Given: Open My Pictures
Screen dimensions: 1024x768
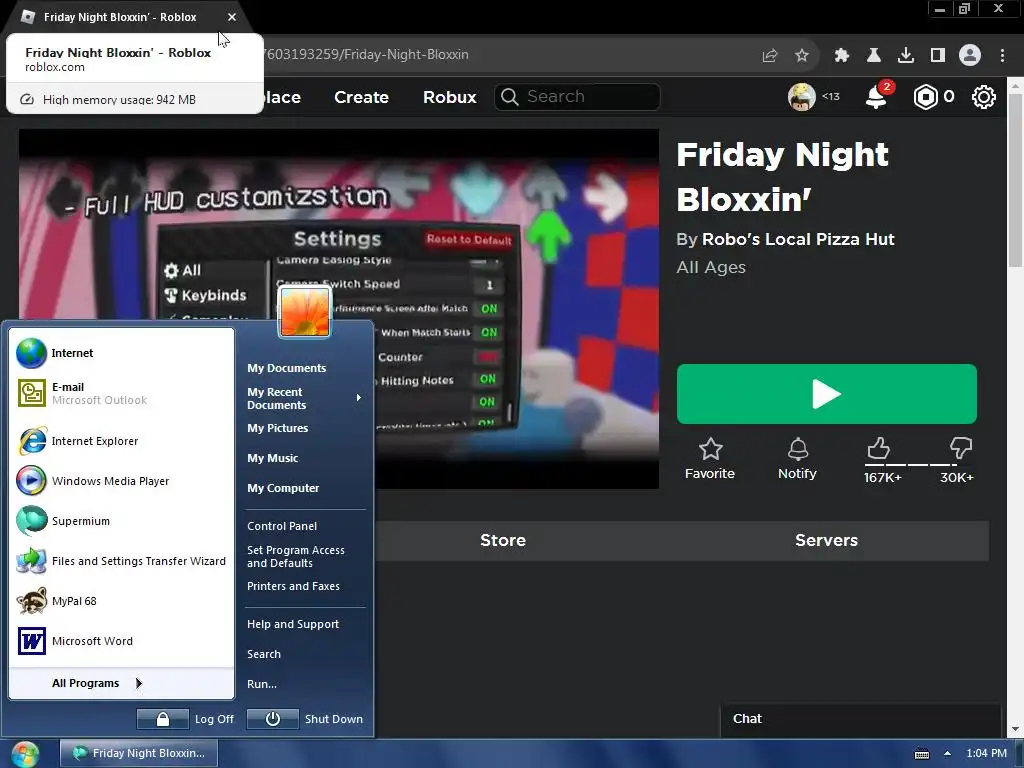Looking at the screenshot, I should pyautogui.click(x=278, y=428).
